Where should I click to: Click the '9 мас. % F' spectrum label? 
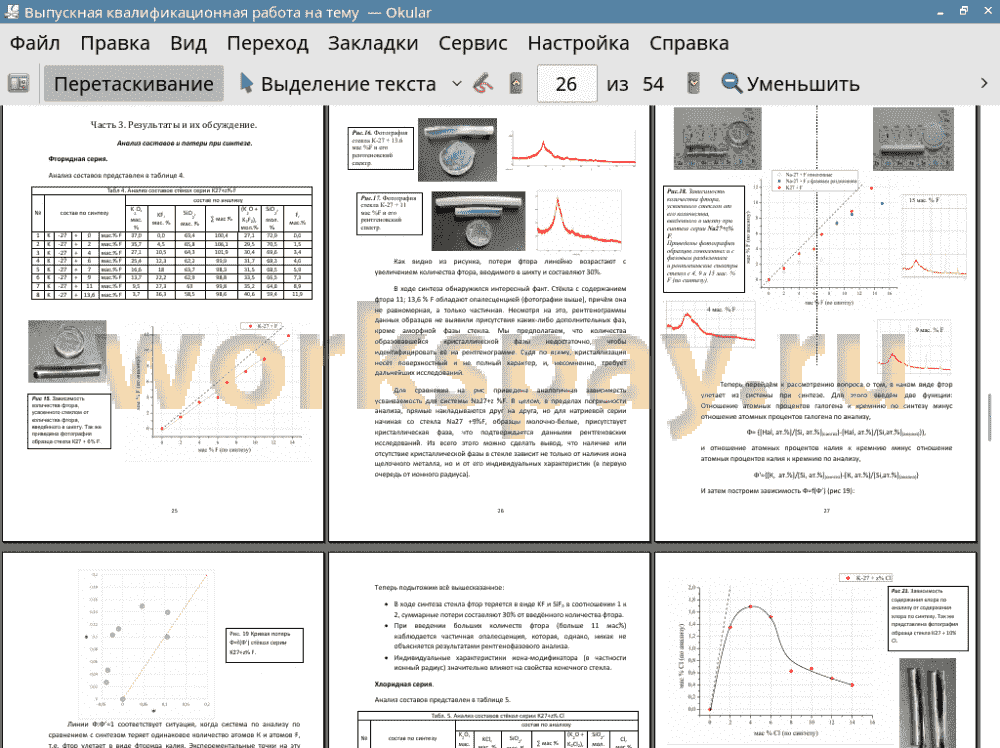[x=929, y=330]
